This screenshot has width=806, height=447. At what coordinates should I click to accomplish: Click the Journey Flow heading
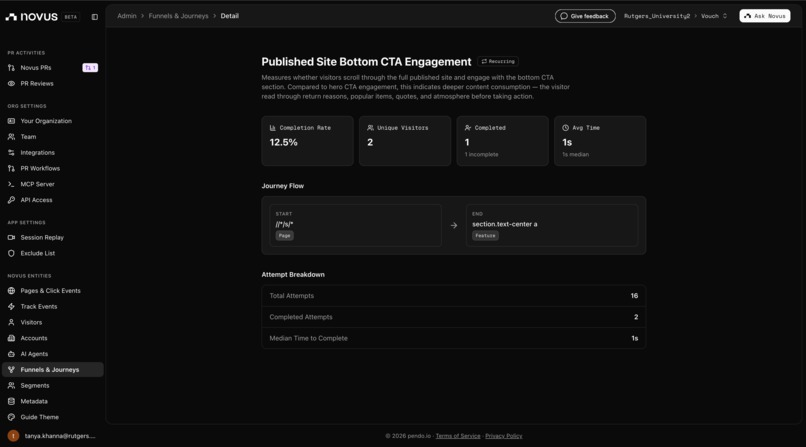click(283, 186)
